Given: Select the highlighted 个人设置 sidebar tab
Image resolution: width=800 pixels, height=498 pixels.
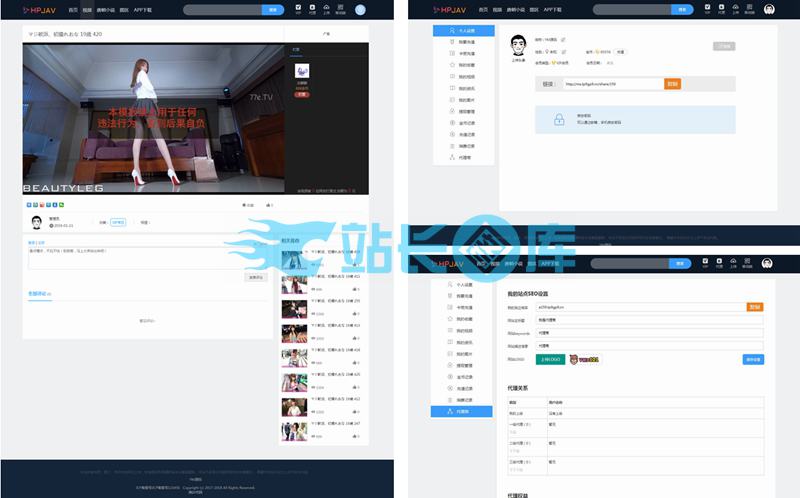Looking at the screenshot, I should pos(464,31).
